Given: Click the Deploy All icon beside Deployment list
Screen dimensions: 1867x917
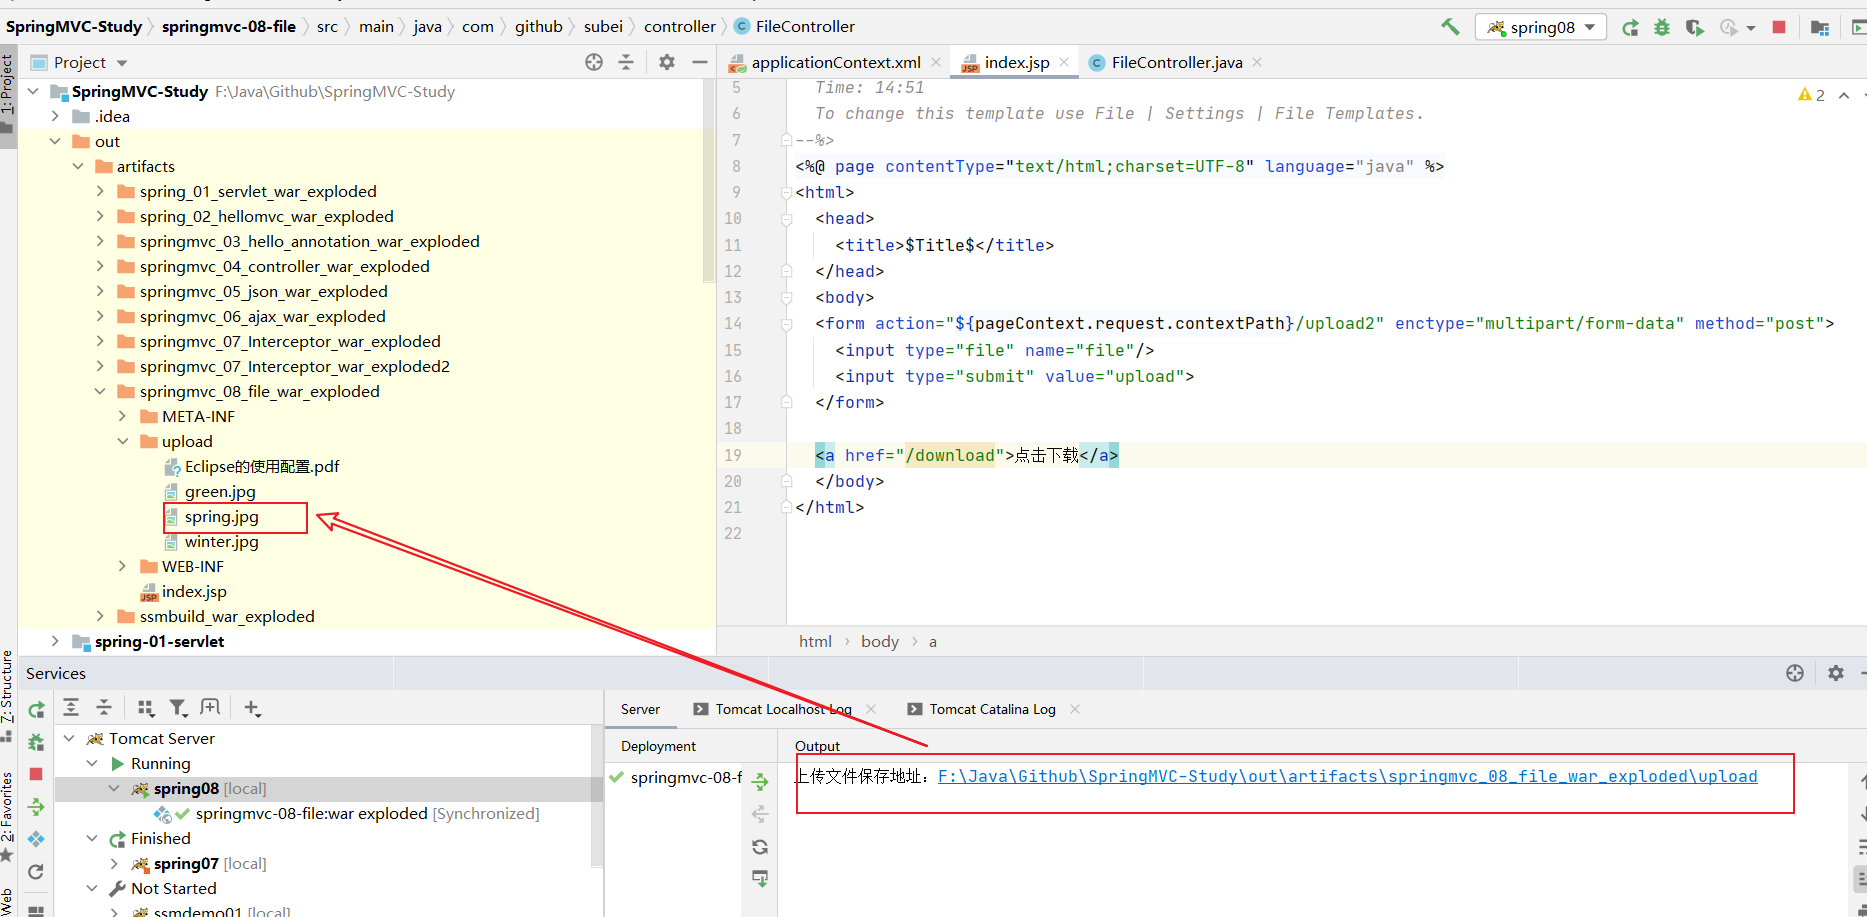Looking at the screenshot, I should tap(760, 782).
